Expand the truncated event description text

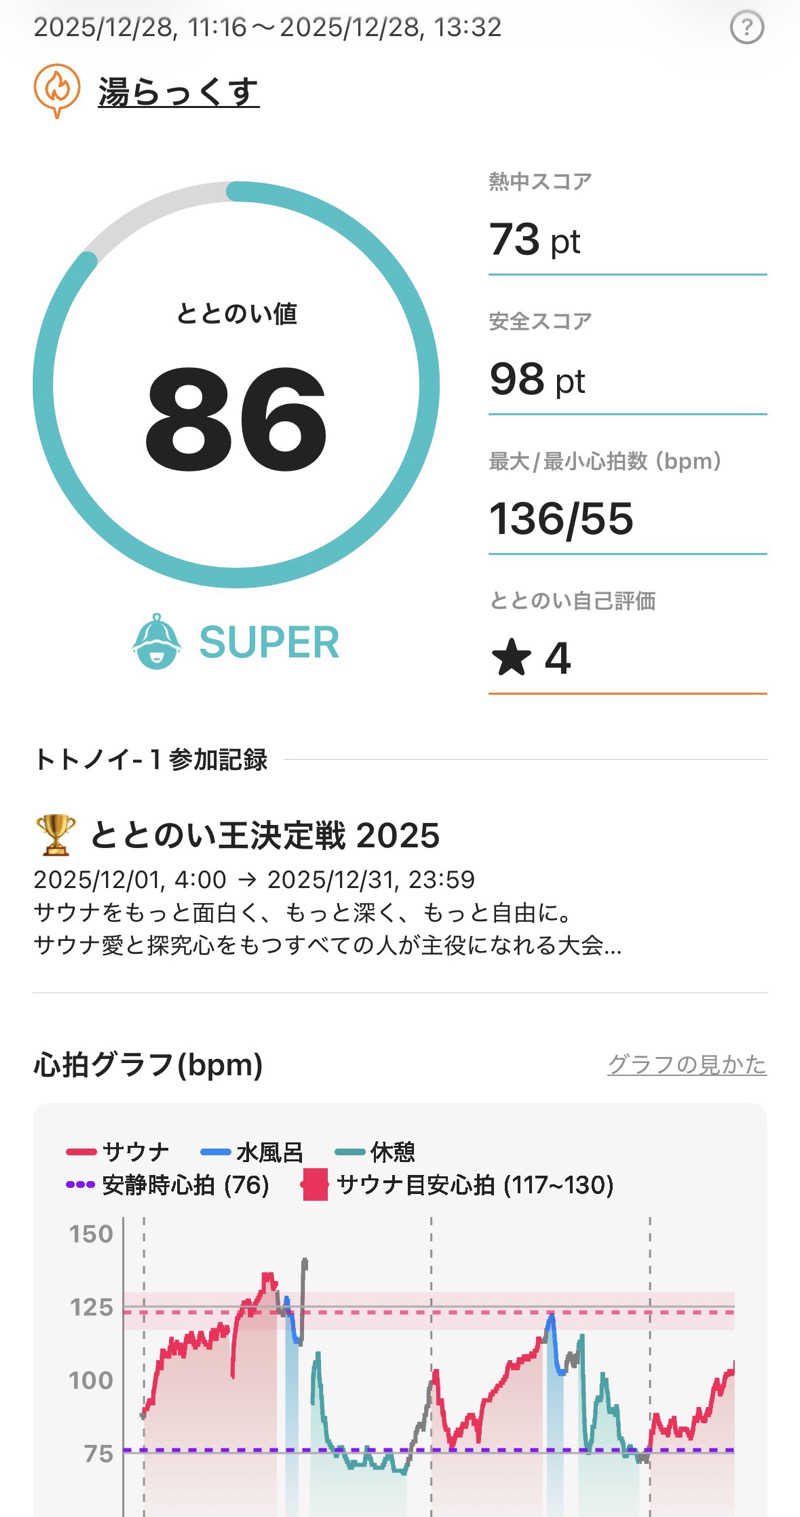(x=327, y=945)
